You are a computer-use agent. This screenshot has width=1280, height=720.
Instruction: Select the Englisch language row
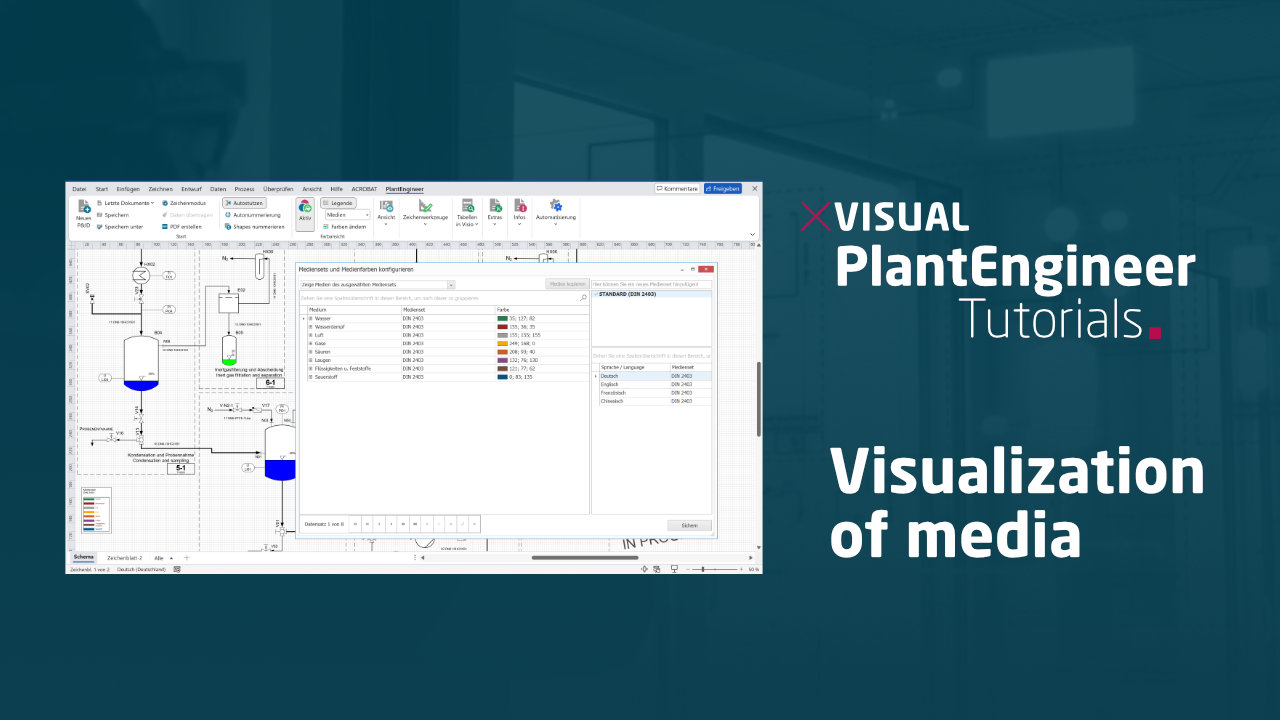click(654, 384)
